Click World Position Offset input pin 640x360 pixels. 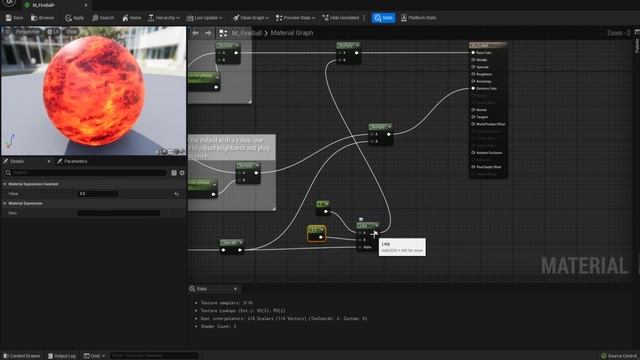pos(473,124)
